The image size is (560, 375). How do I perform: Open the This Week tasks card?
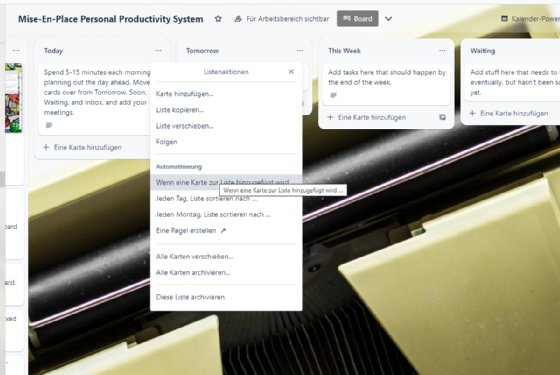click(386, 84)
